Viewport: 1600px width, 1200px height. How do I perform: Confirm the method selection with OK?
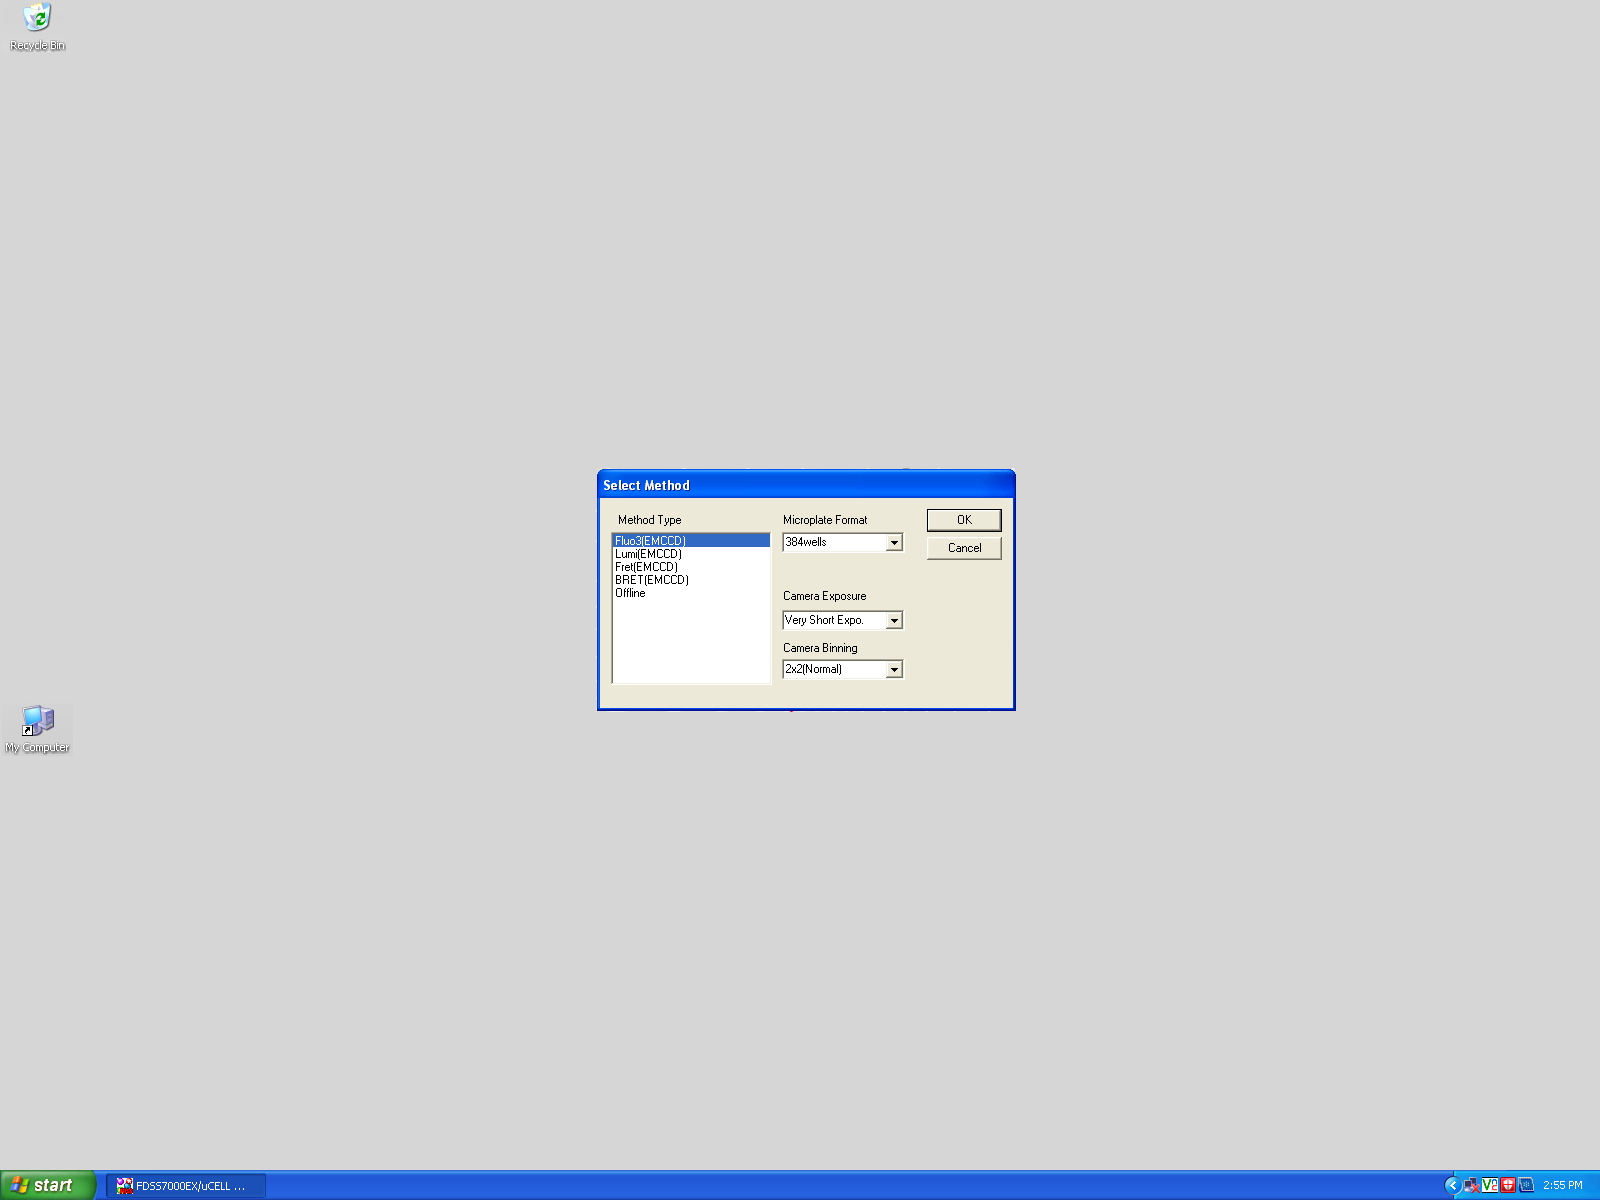click(x=964, y=520)
